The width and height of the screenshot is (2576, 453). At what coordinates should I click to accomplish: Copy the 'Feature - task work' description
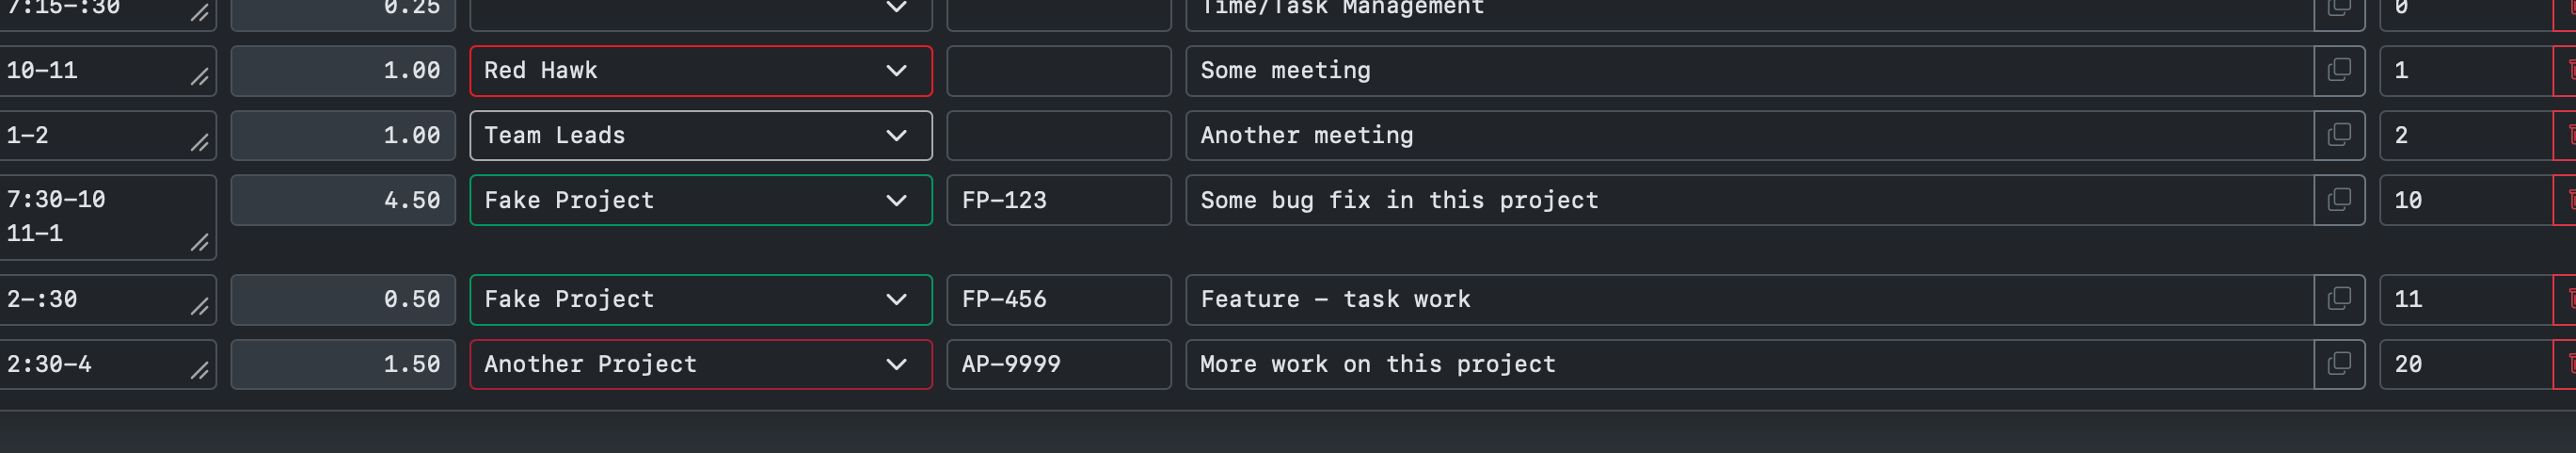tap(2339, 300)
